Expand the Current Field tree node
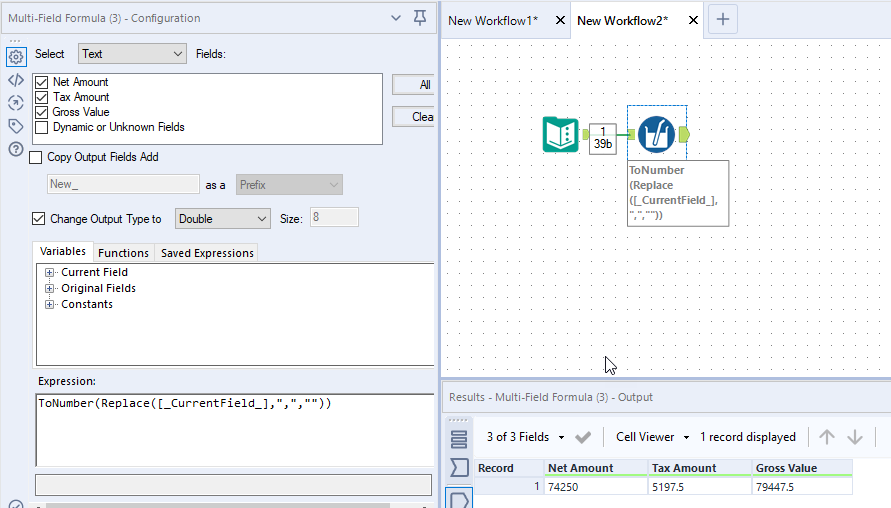This screenshot has height=508, width=891. (x=49, y=273)
